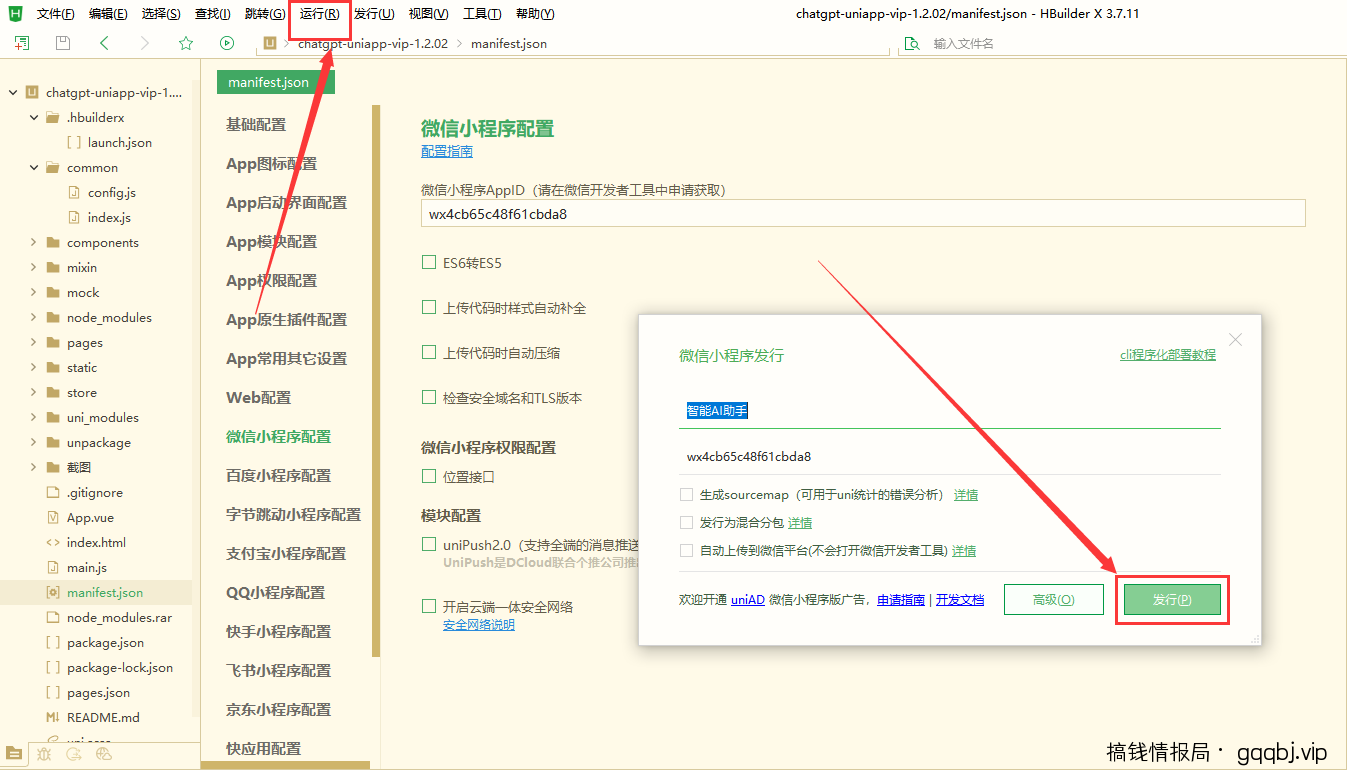Click the 发行(P) button in the dialog

point(1172,599)
